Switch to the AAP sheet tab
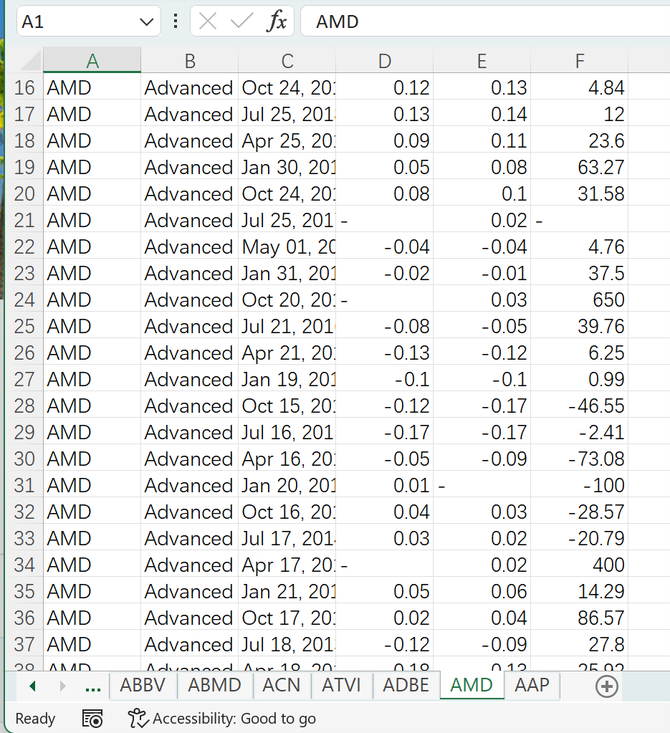670x733 pixels. [x=532, y=685]
